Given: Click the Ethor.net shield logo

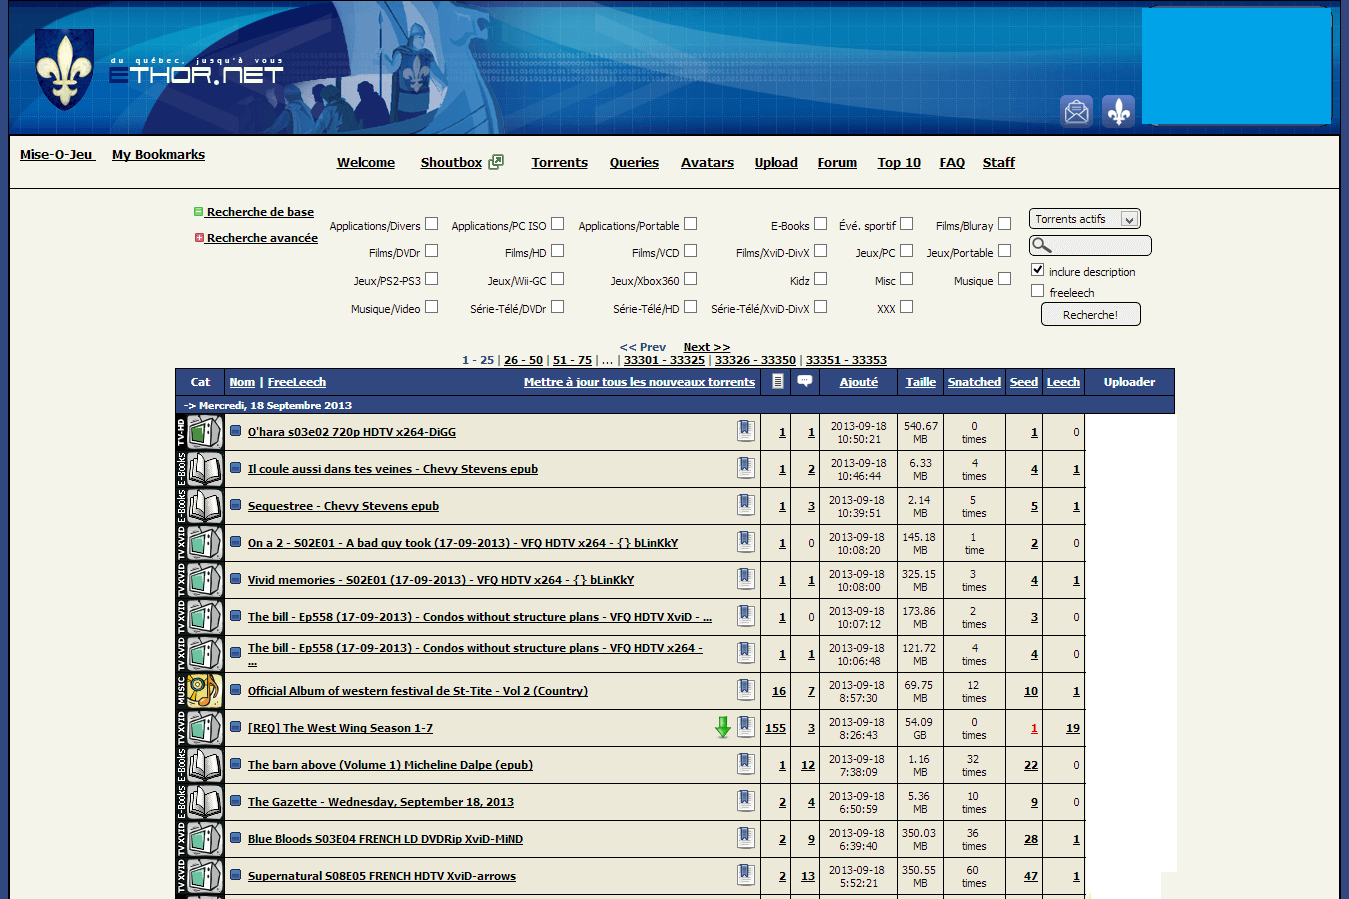Looking at the screenshot, I should [x=65, y=69].
